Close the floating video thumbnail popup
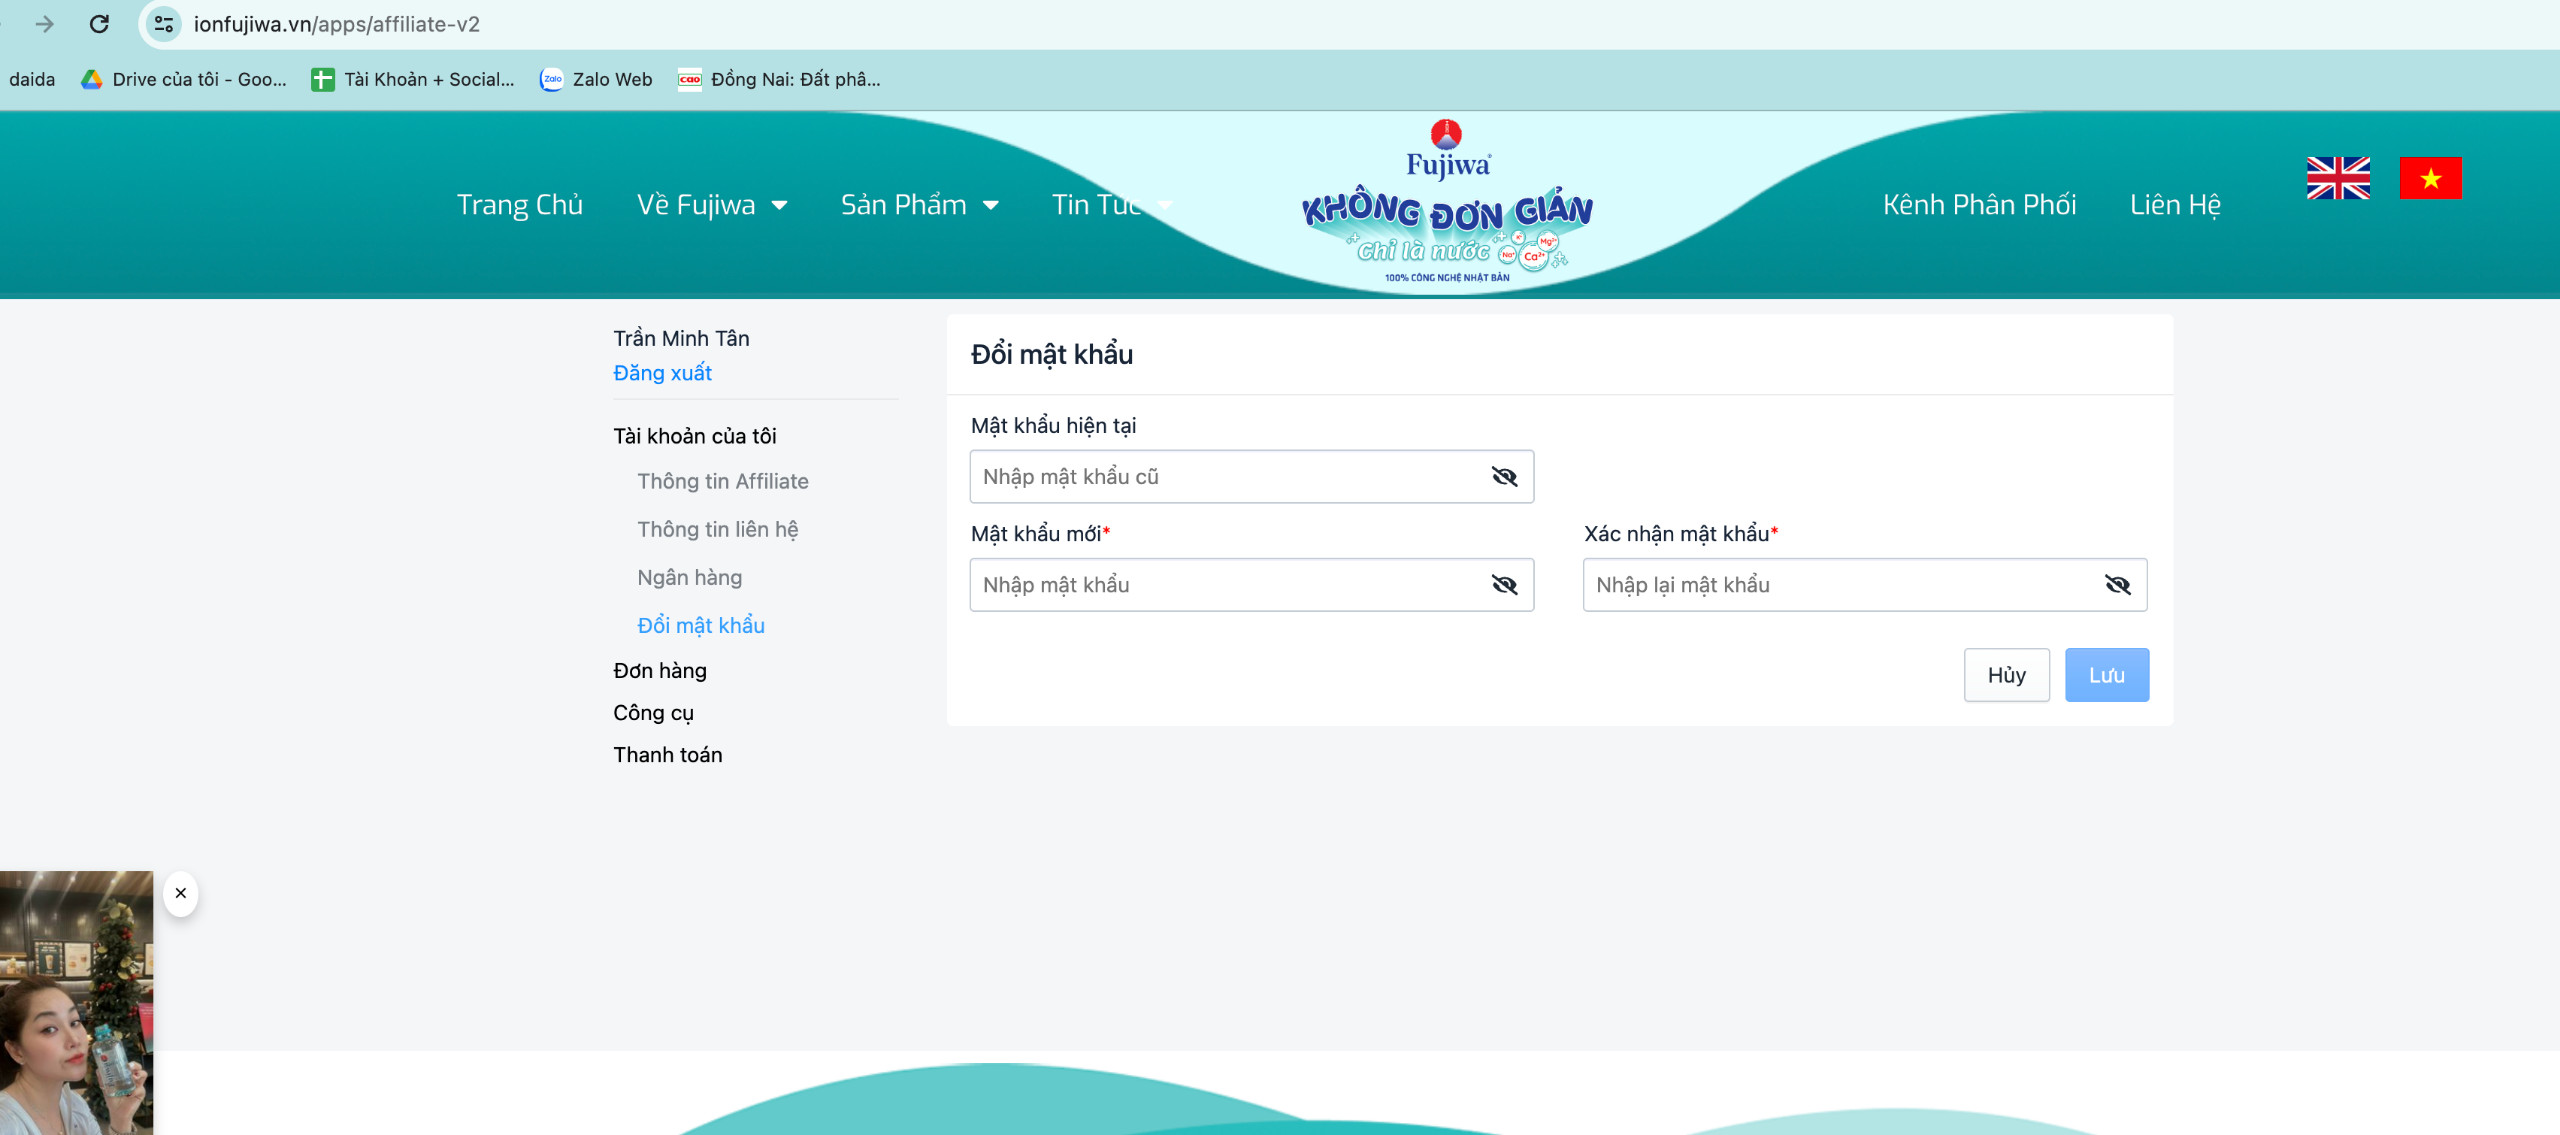 click(181, 893)
